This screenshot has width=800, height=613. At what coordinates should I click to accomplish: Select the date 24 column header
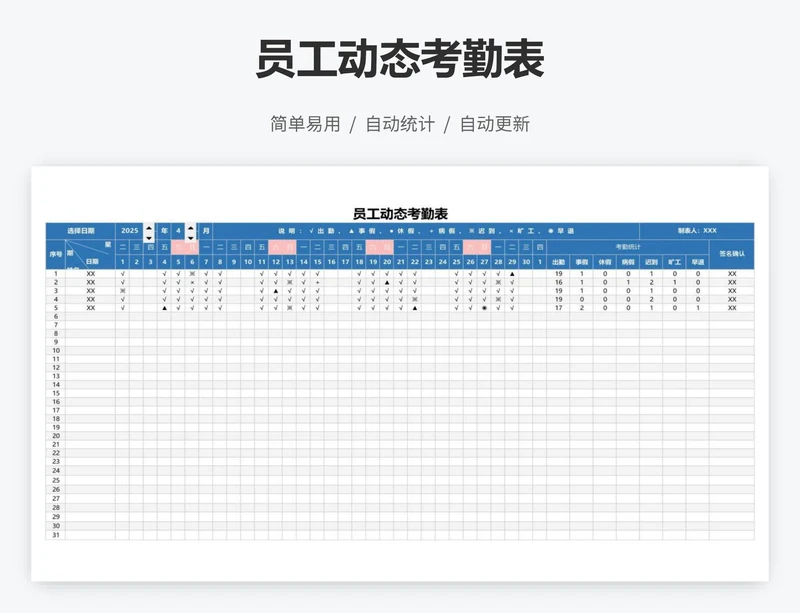click(442, 262)
